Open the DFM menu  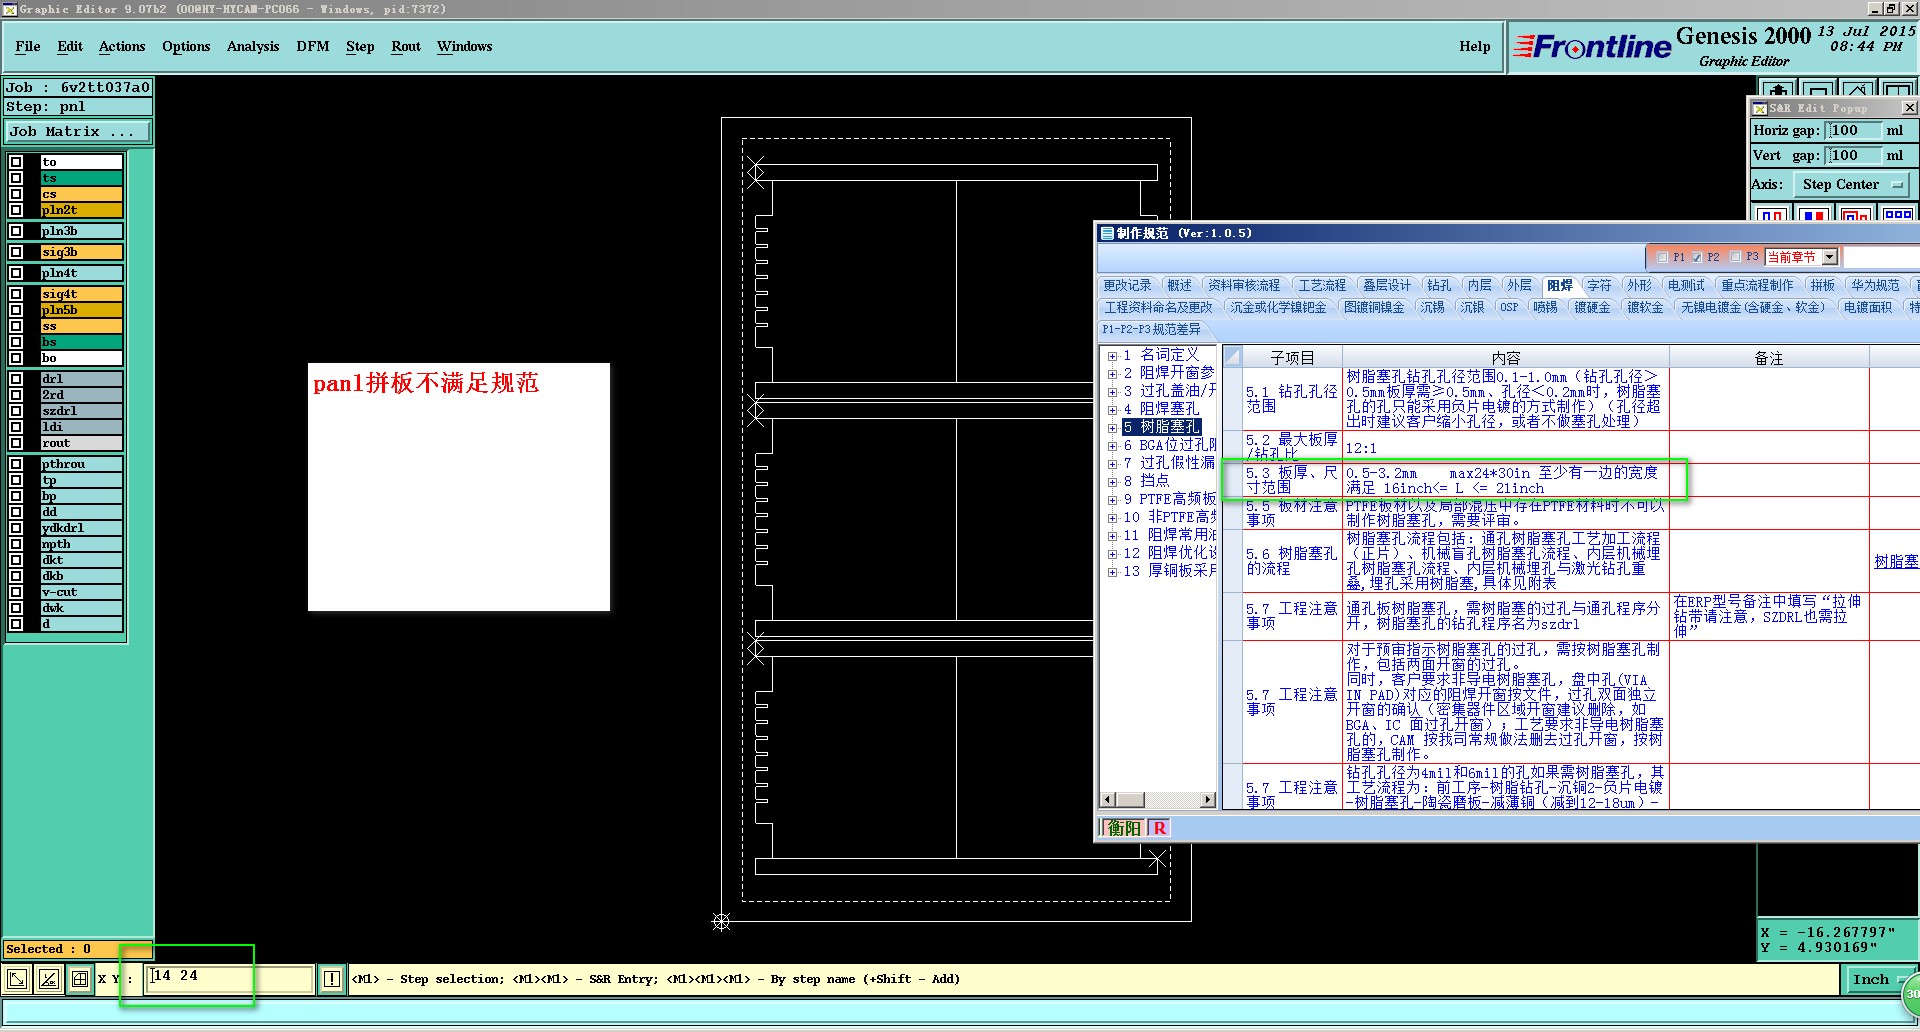(x=313, y=46)
